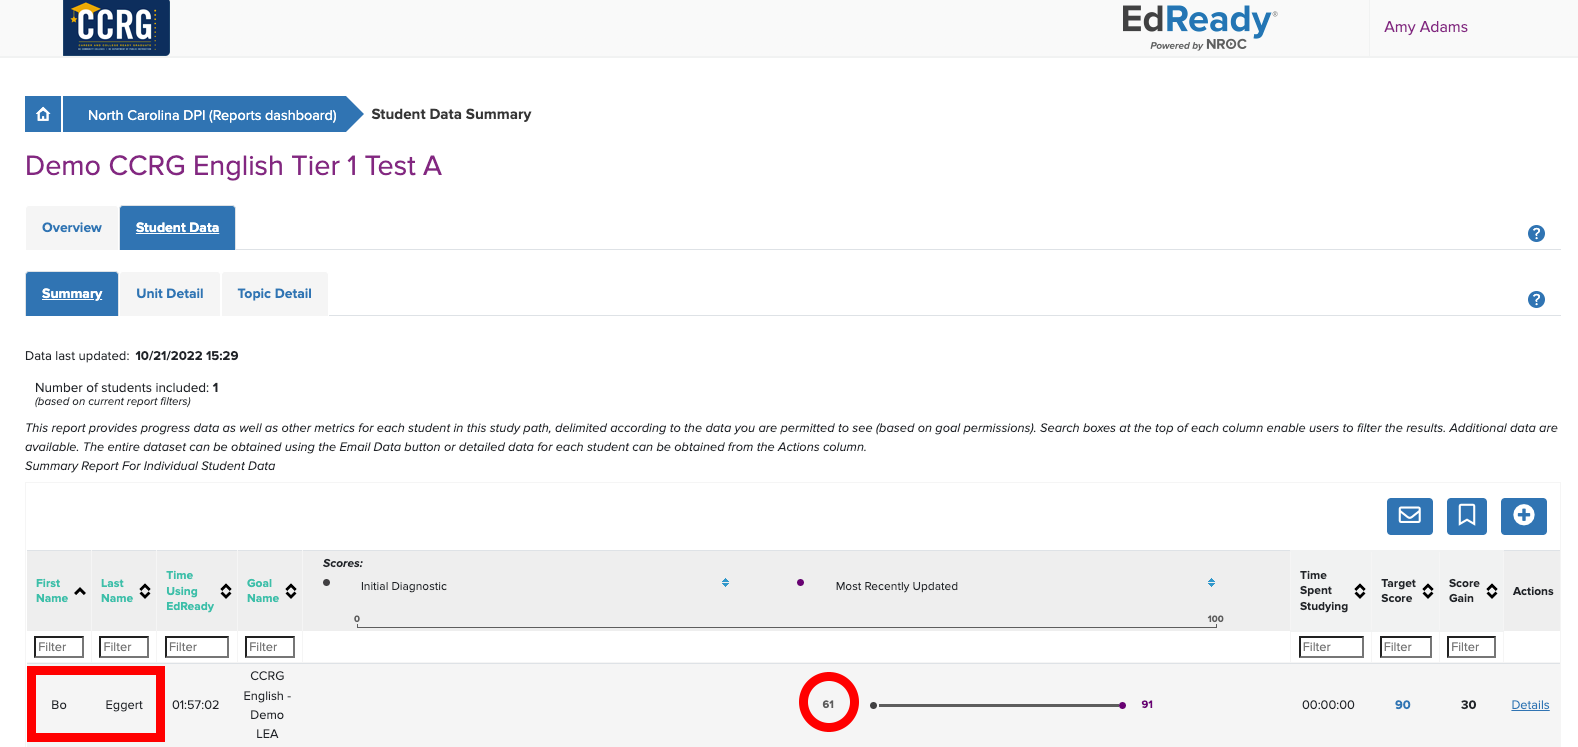
Task: Click the home breadcrumb icon
Action: click(x=42, y=114)
